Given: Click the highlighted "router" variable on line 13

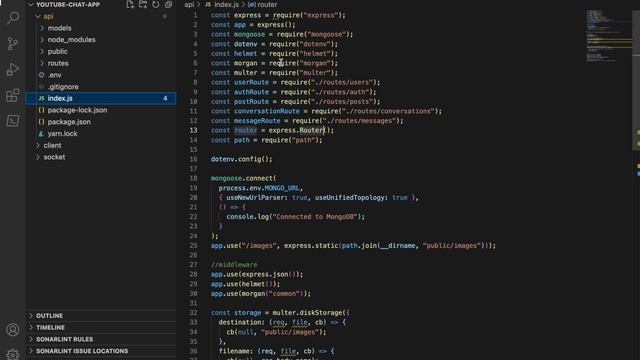Looking at the screenshot, I should [245, 130].
